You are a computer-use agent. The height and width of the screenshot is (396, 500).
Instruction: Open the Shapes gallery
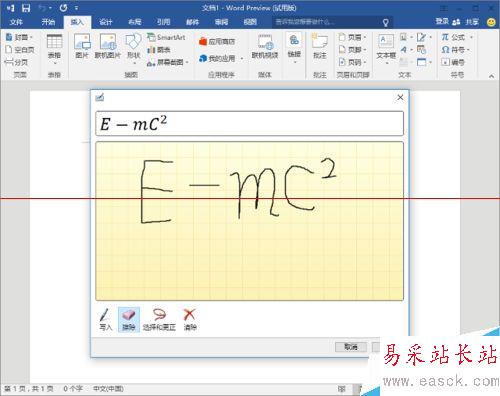click(133, 49)
